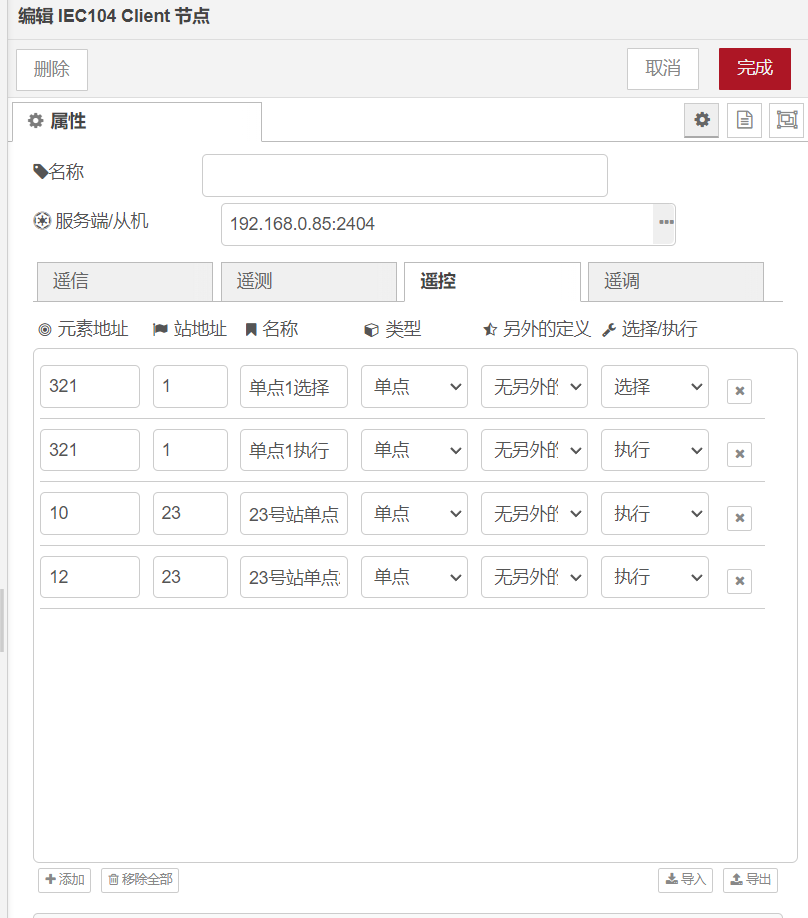Select the properties gear icon
Screen dimensions: 808x918
pyautogui.click(x=701, y=120)
